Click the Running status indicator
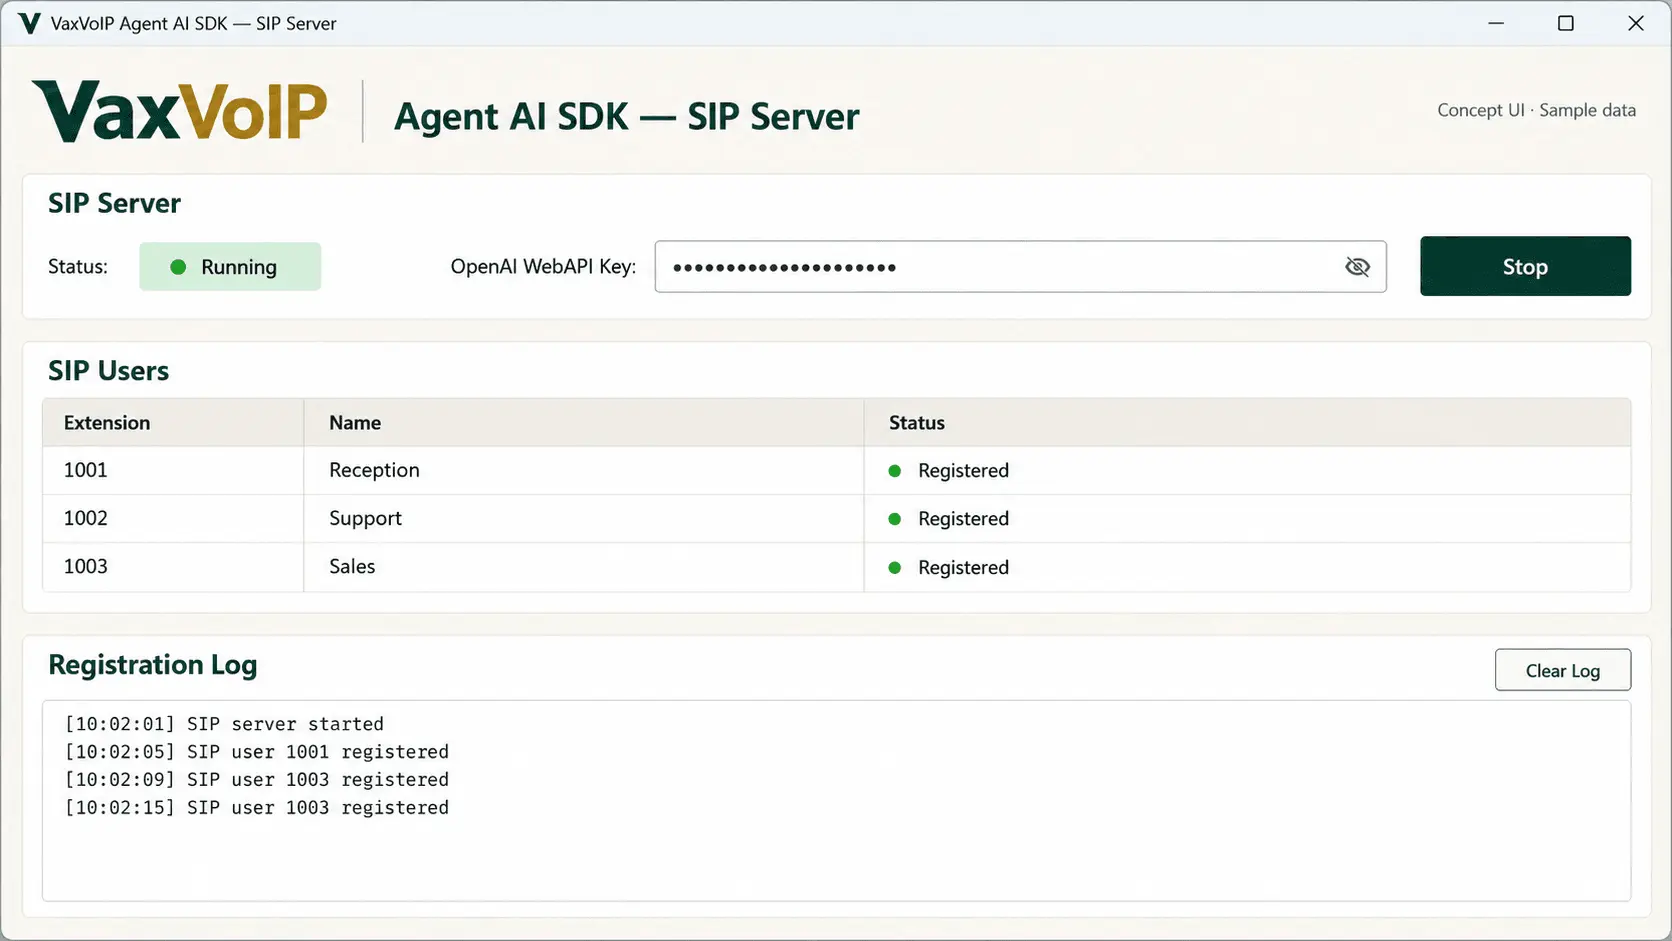Viewport: 1672px width, 941px height. point(230,267)
